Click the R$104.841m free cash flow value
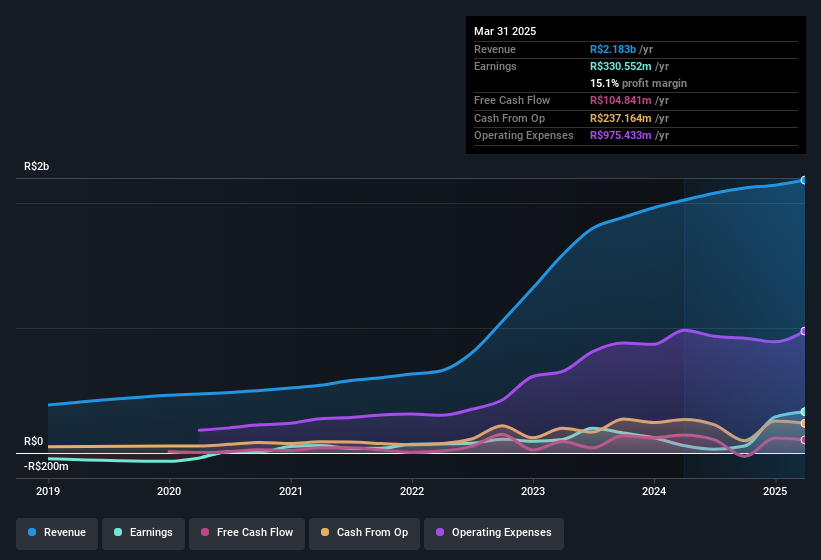 (620, 100)
